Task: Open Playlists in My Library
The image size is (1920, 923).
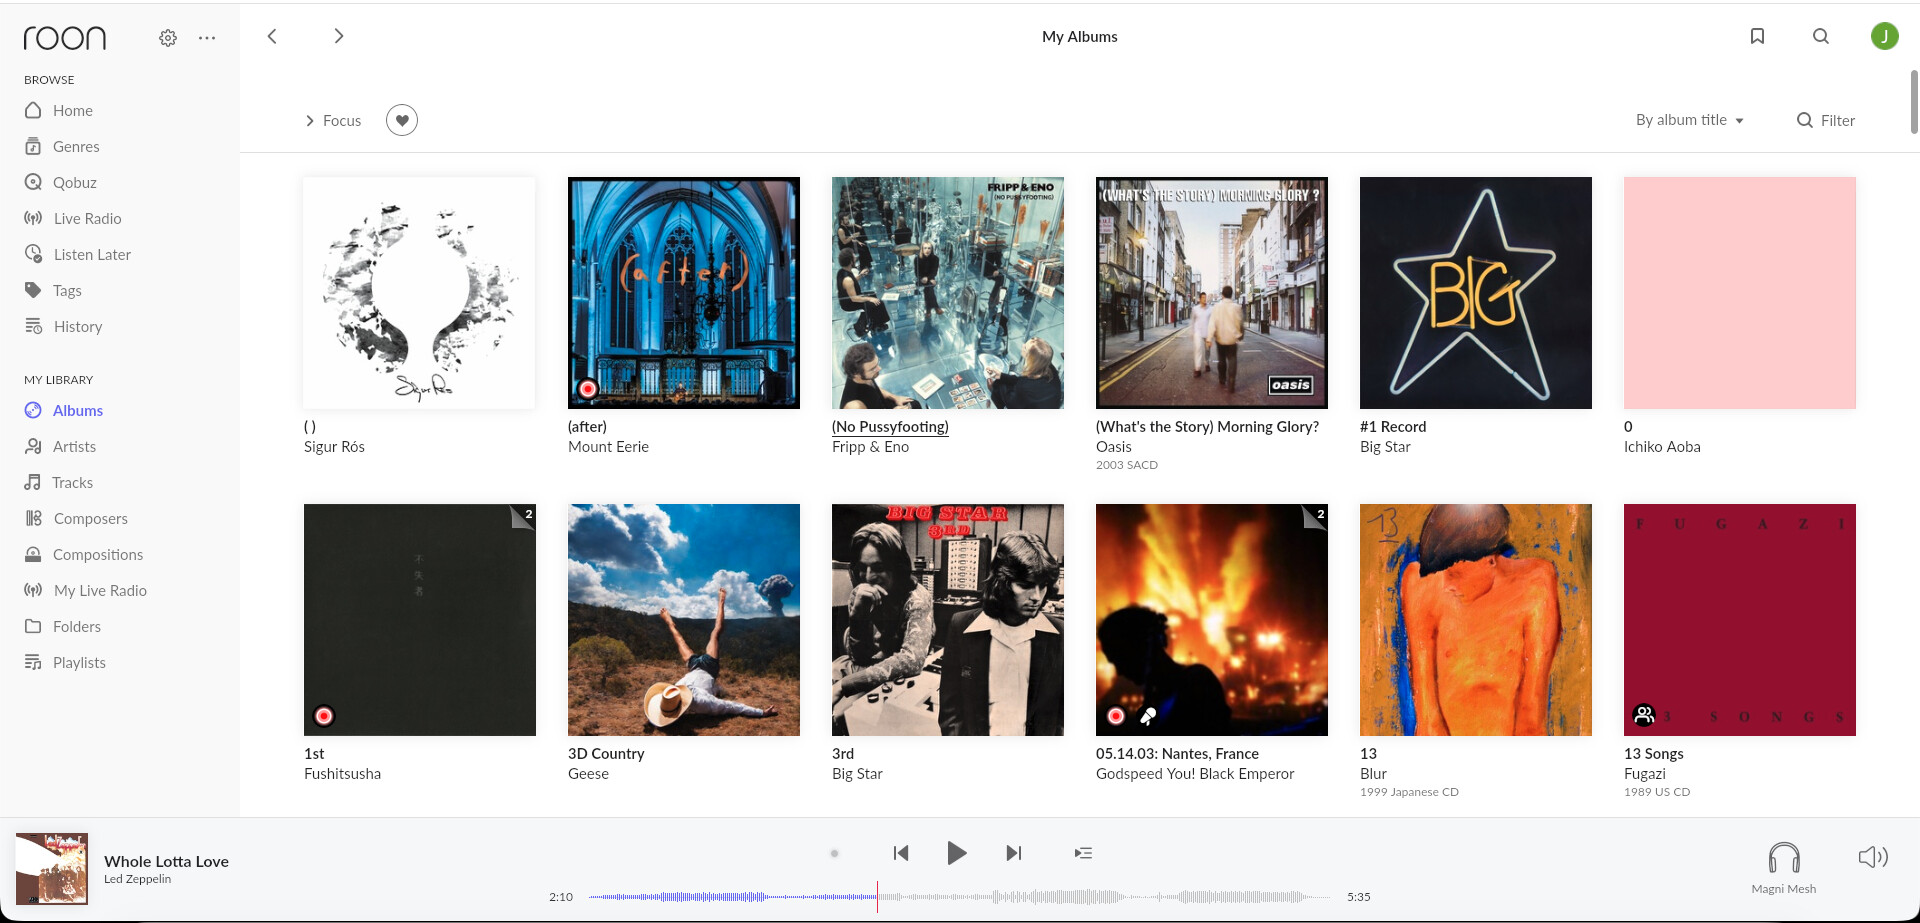Action: (65, 662)
